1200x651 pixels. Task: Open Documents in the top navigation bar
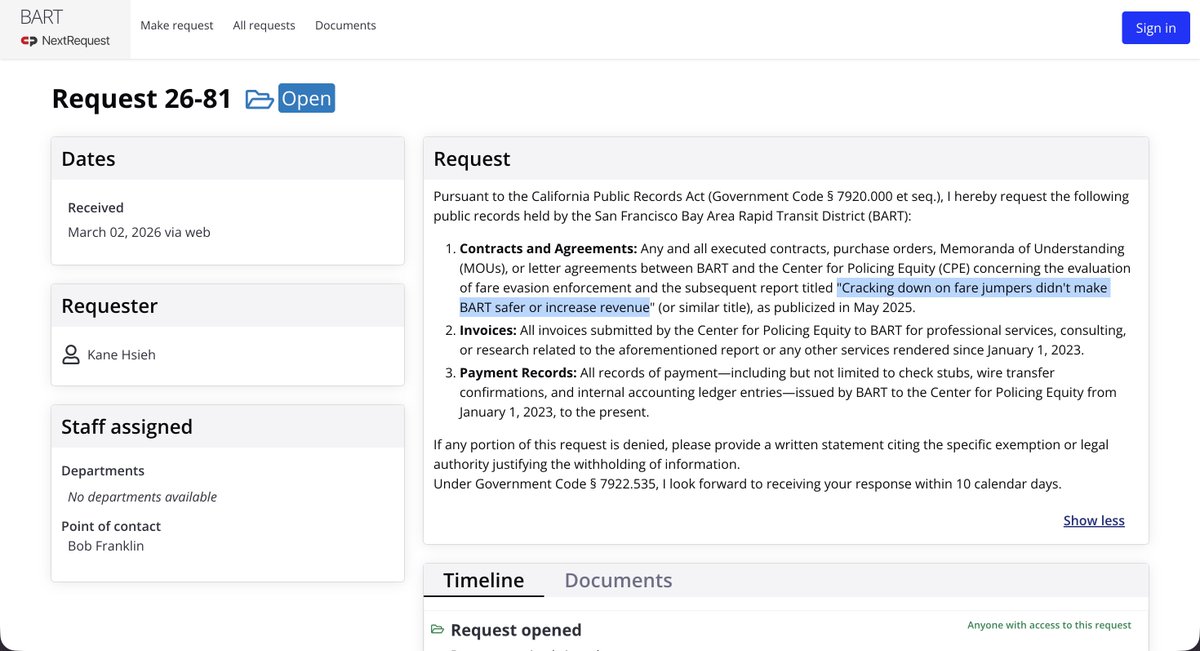tap(345, 25)
